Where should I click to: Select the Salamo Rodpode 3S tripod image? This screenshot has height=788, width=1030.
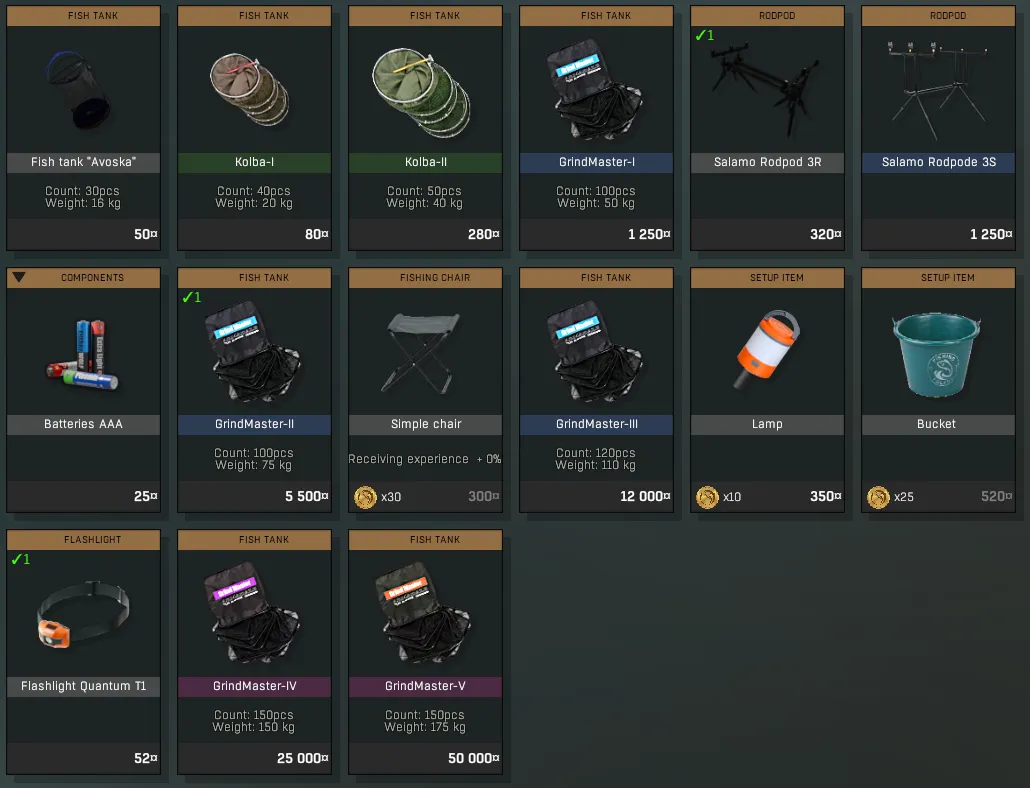click(x=937, y=87)
